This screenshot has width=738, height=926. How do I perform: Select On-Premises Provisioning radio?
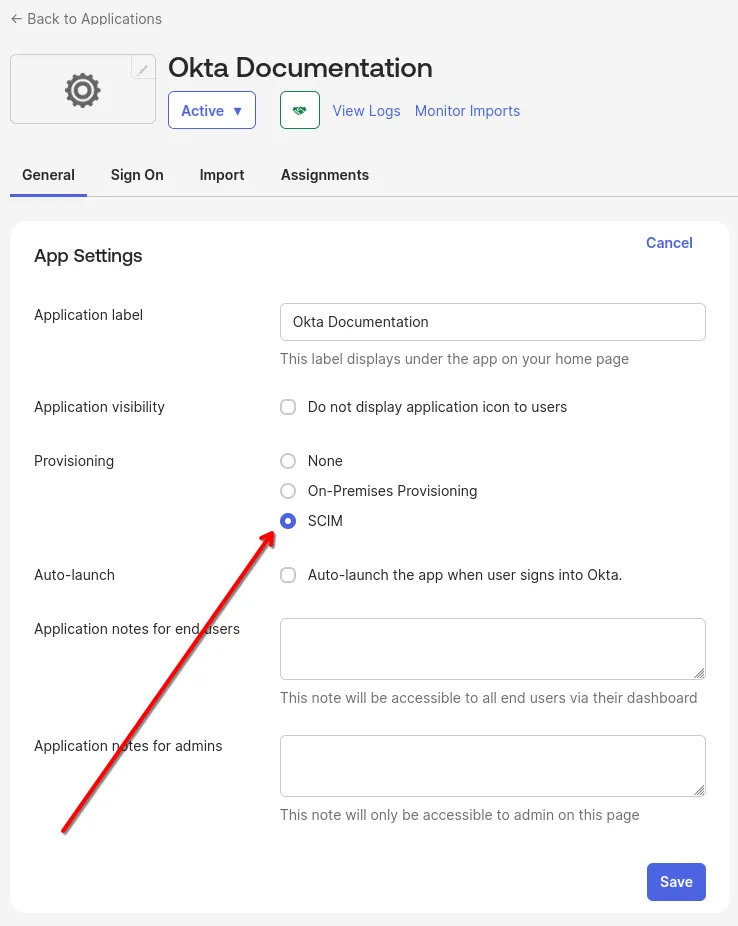(x=288, y=491)
